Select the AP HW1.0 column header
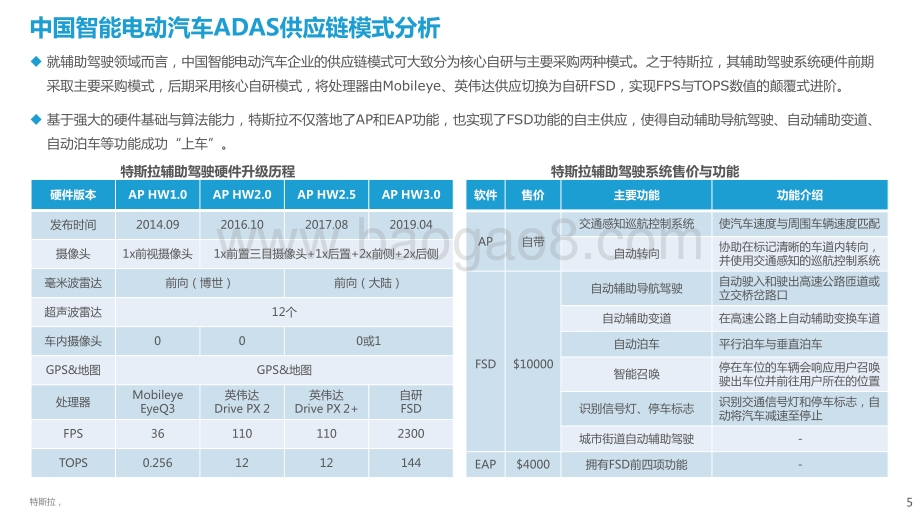920x518 pixels. [x=158, y=195]
